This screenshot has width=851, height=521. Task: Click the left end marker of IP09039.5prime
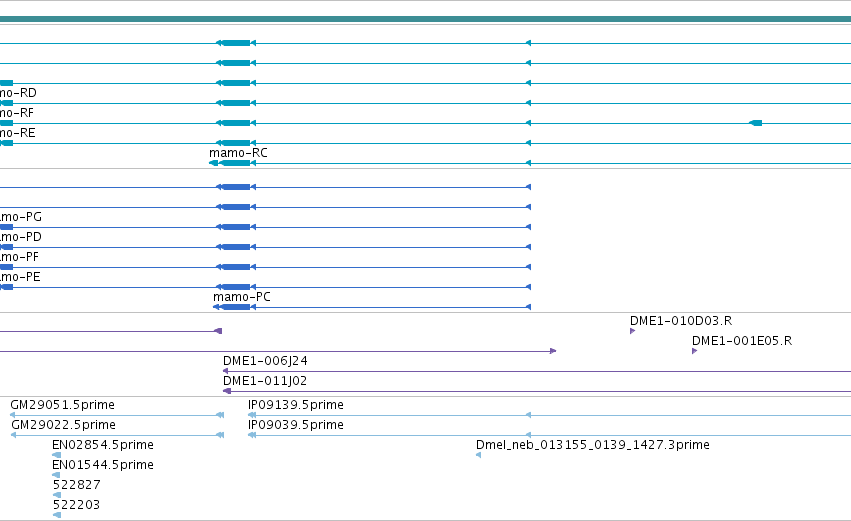252,435
